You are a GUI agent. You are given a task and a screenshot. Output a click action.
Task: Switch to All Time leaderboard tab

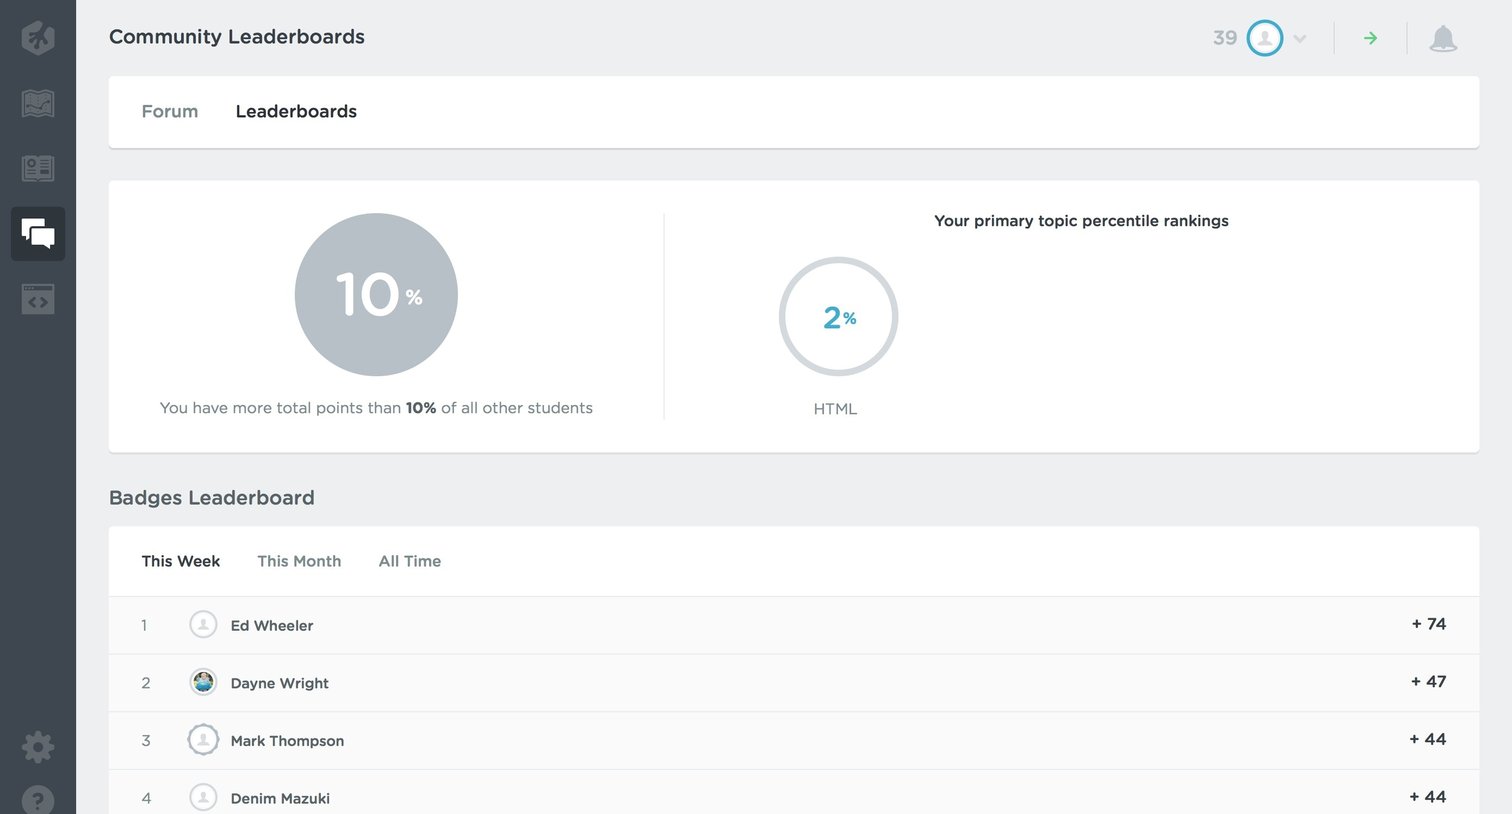(410, 561)
